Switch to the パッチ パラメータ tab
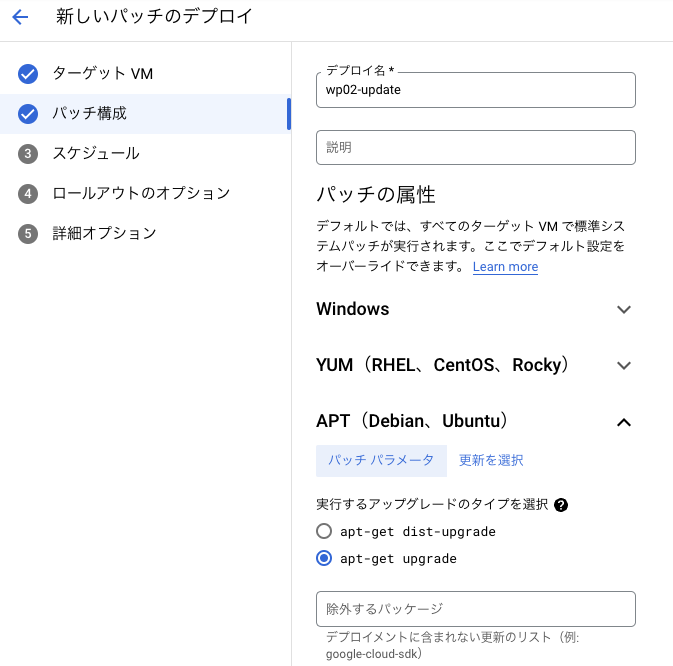The width and height of the screenshot is (673, 666). tap(381, 461)
